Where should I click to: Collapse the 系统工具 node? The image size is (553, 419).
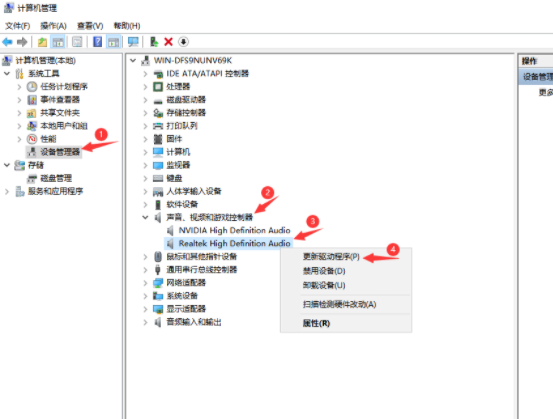[x=7, y=74]
